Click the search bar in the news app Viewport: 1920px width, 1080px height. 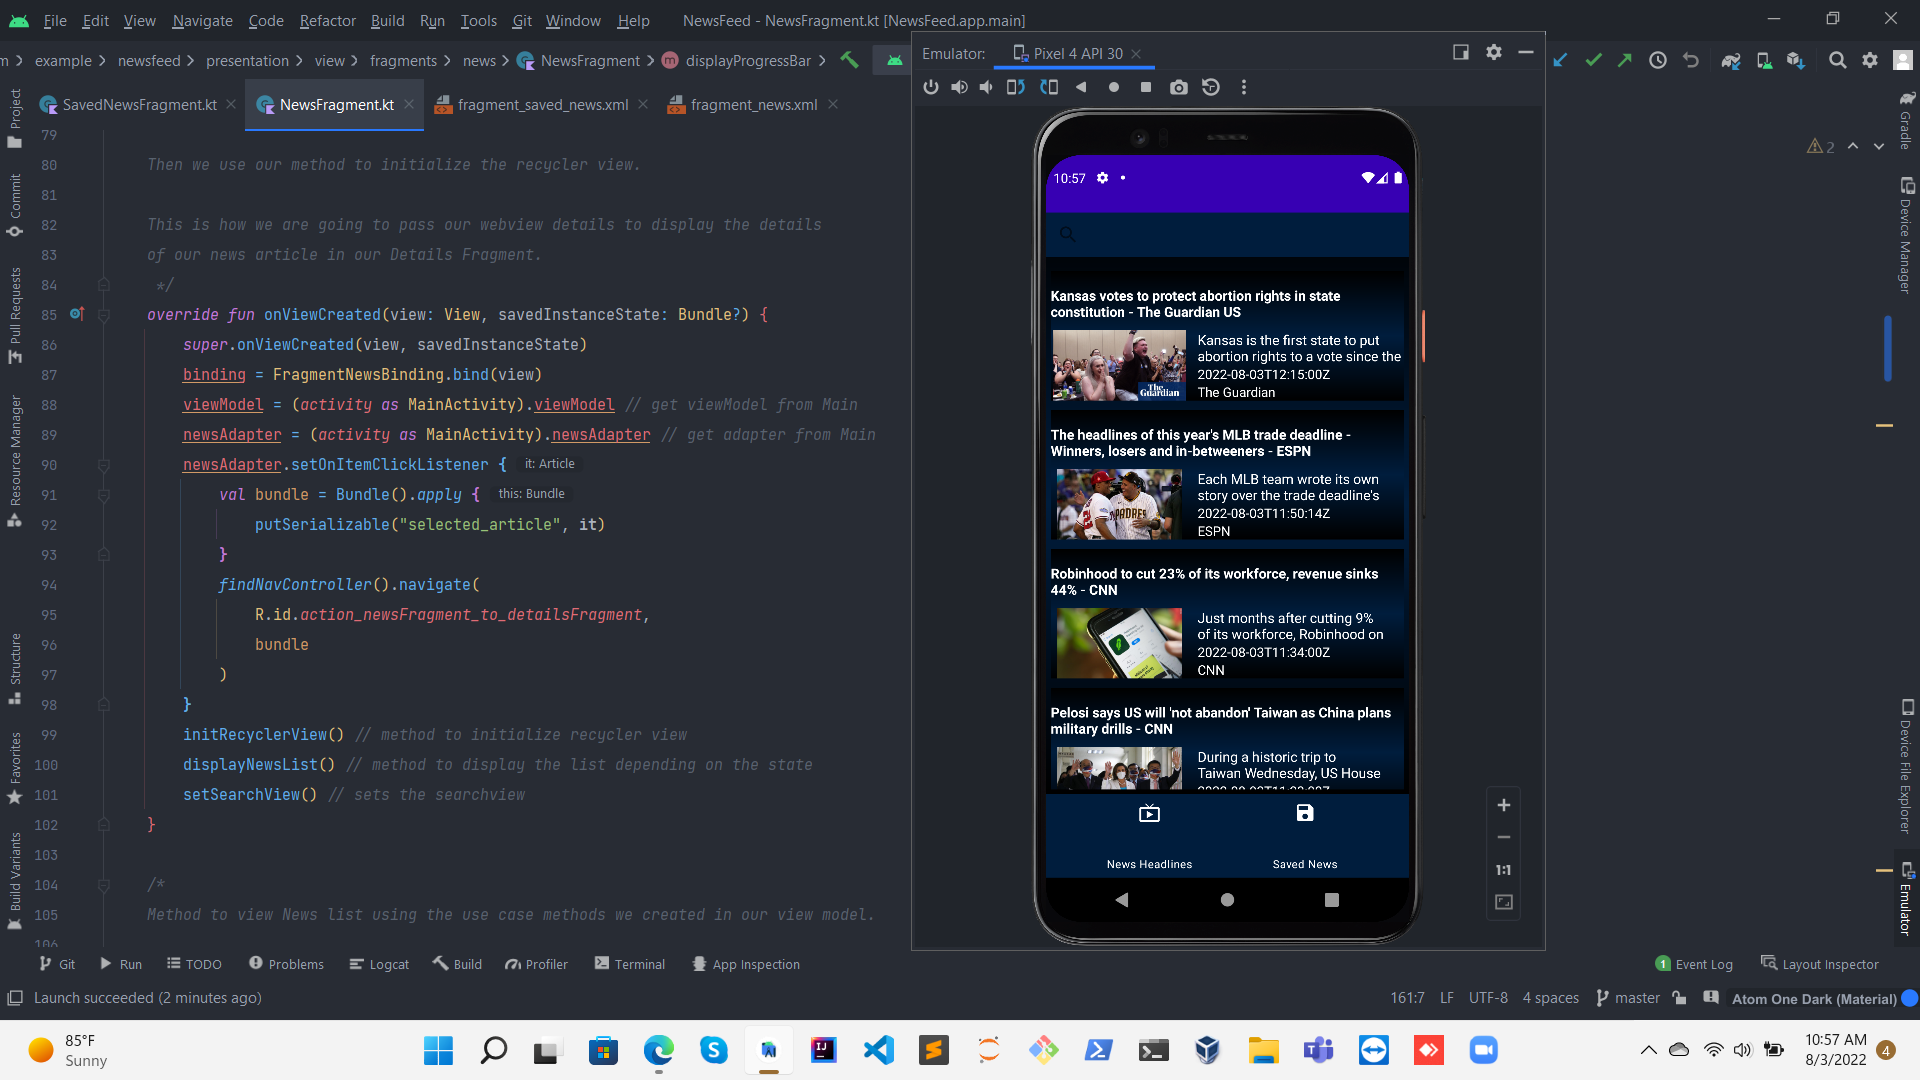[1150, 234]
